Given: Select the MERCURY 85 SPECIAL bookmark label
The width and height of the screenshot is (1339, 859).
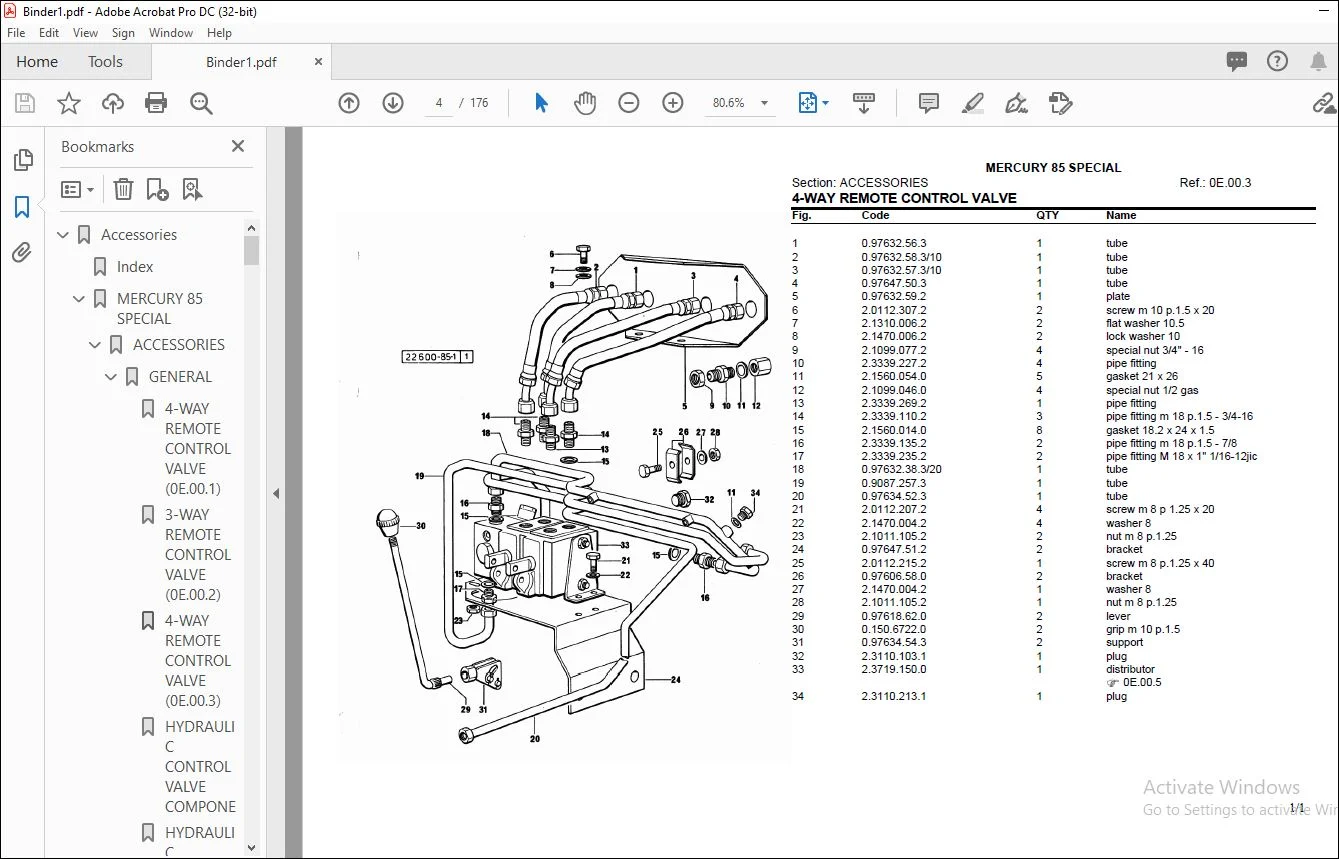Looking at the screenshot, I should (159, 309).
